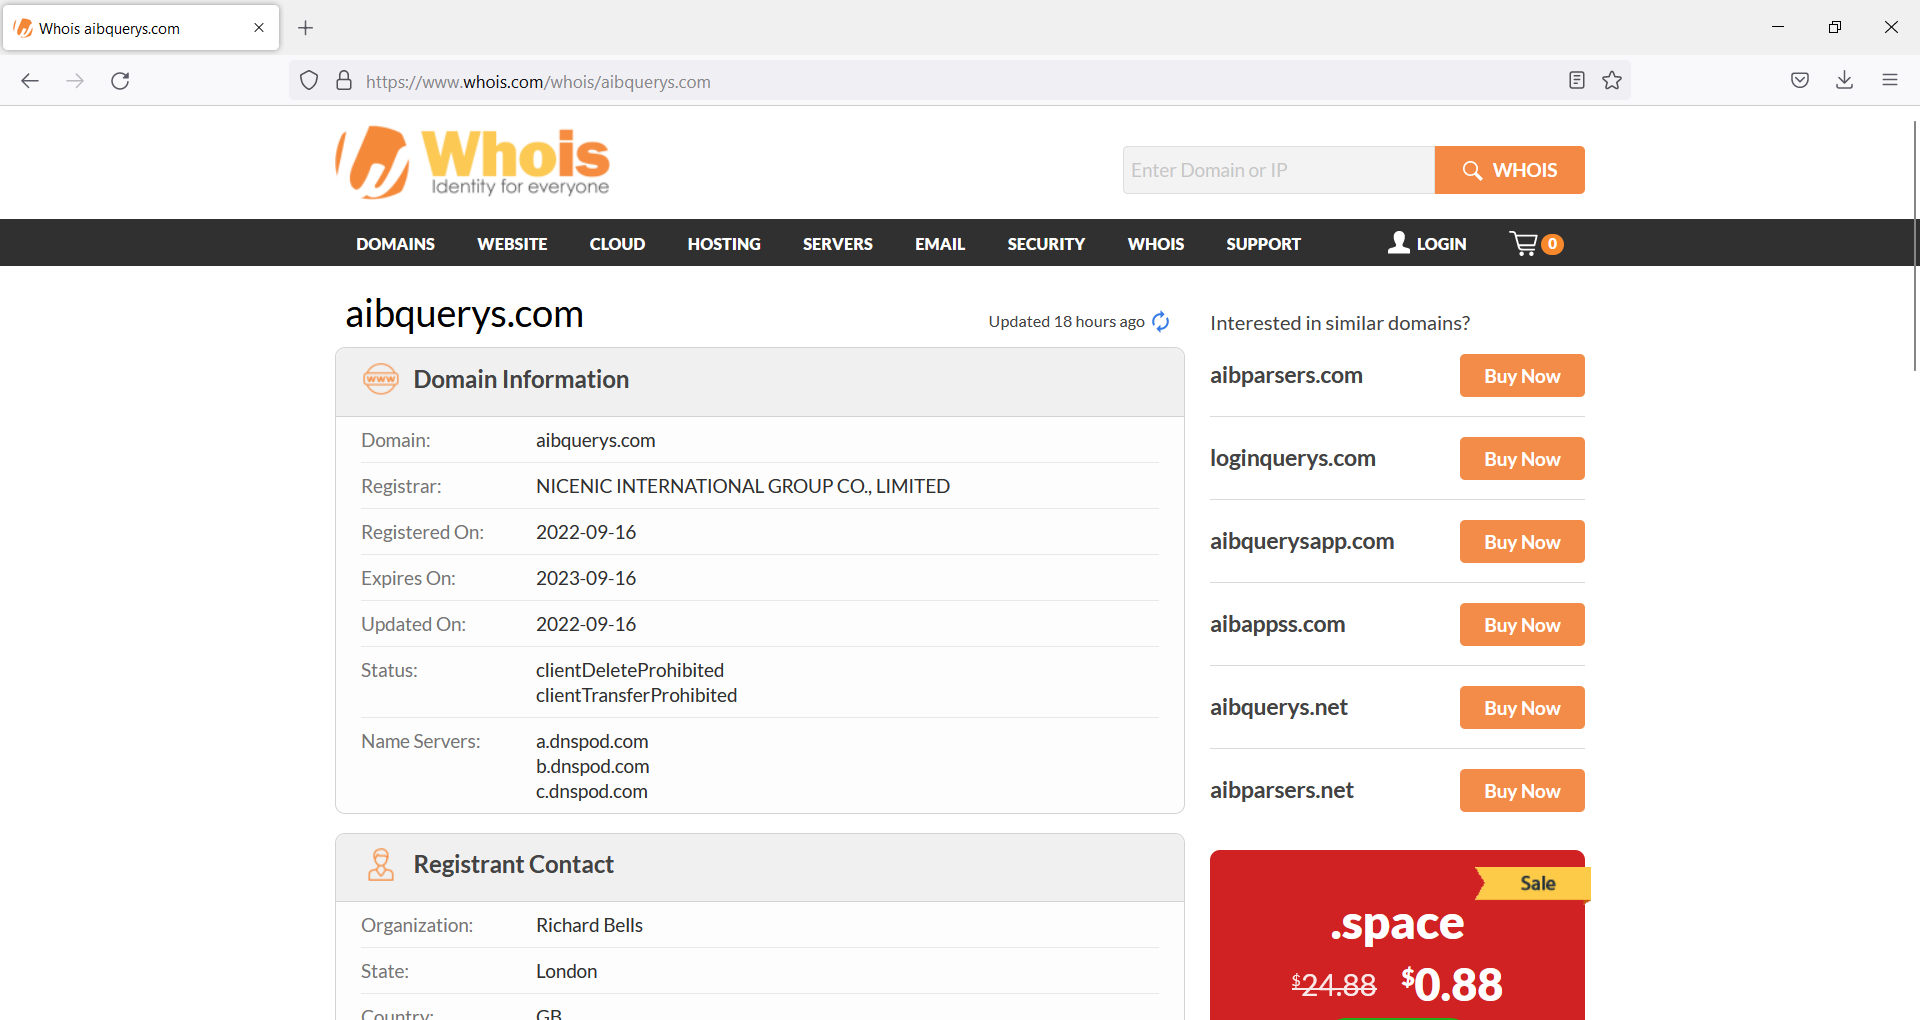Click the aibquerysapp.com domain name
The width and height of the screenshot is (1920, 1020).
tap(1302, 541)
